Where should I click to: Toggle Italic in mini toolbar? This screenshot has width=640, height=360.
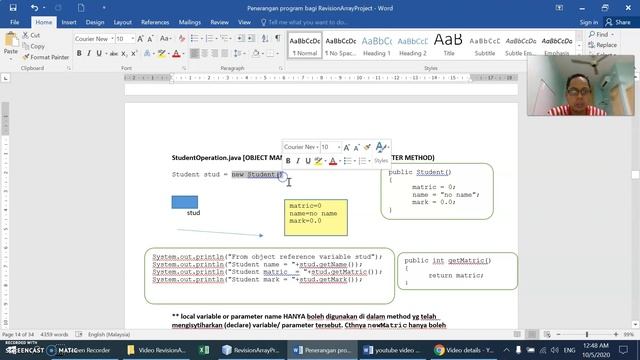point(298,161)
